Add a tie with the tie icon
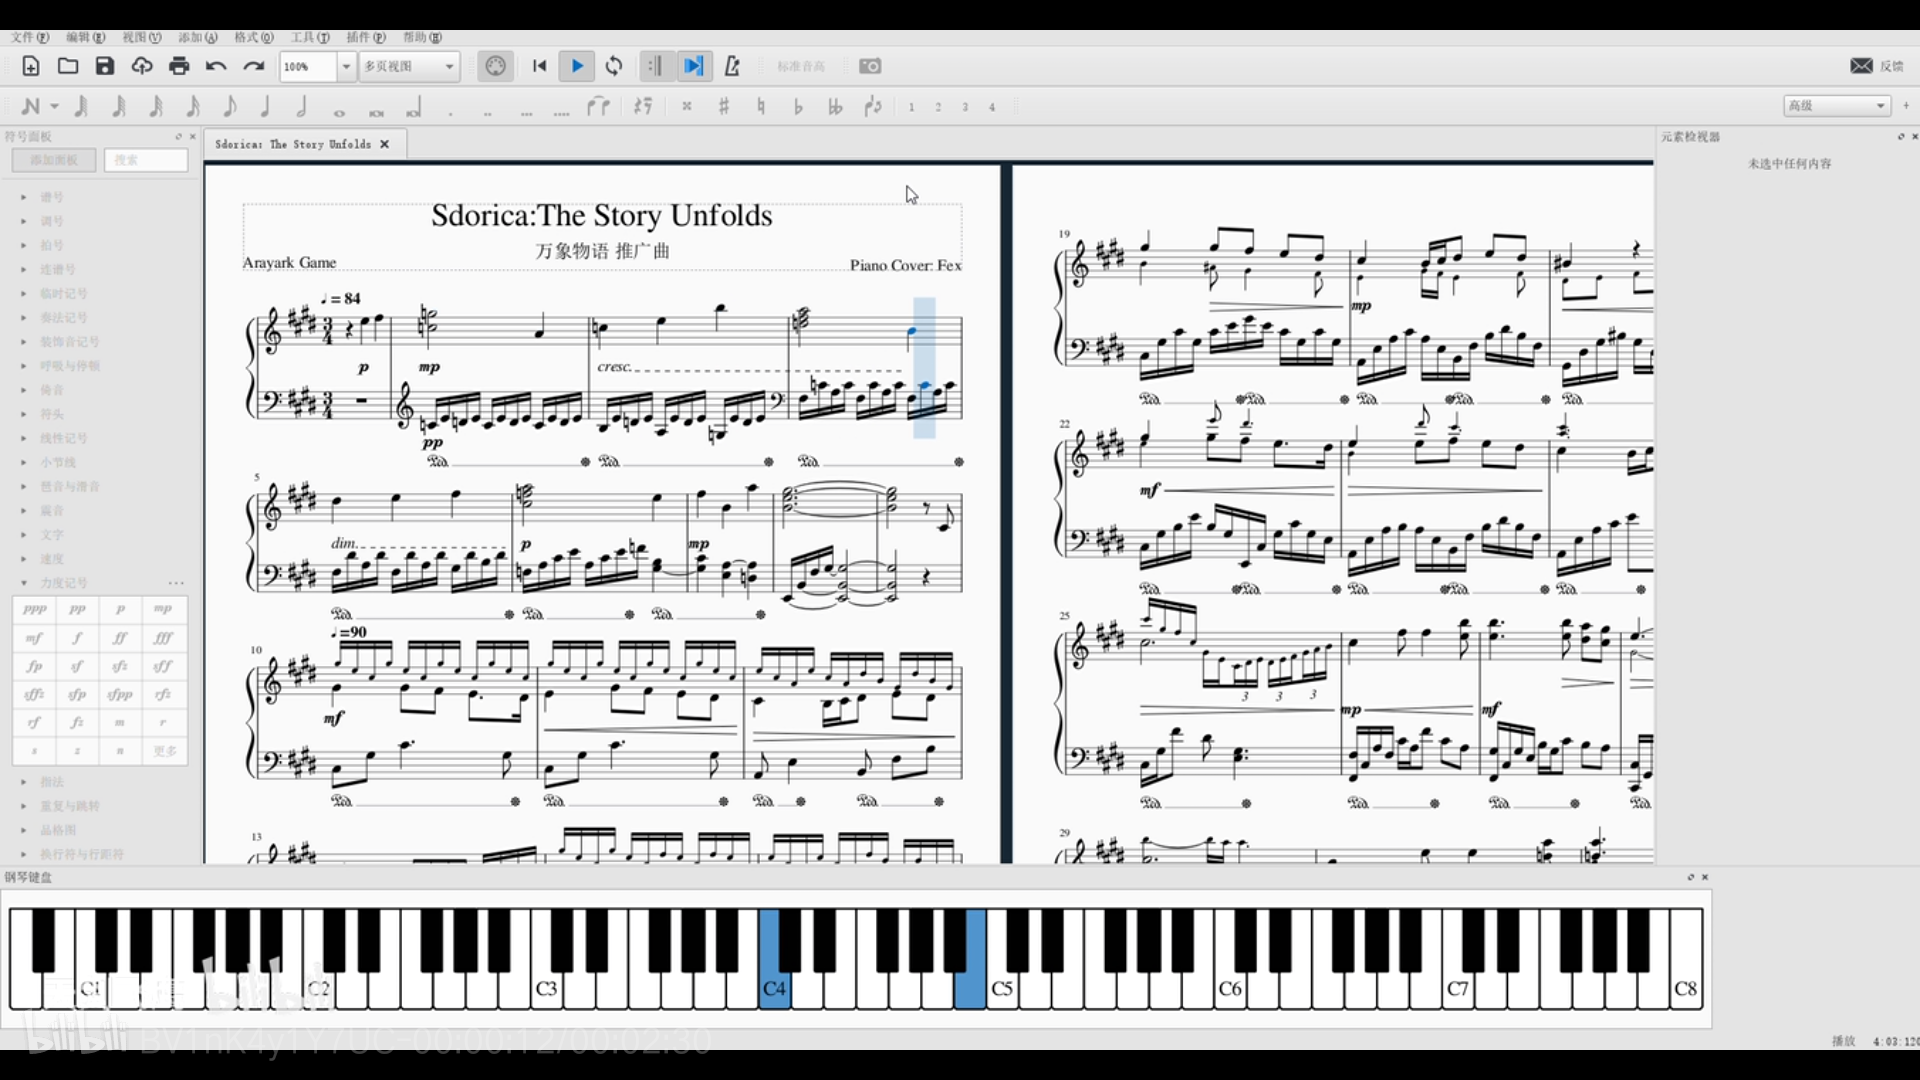 tap(598, 106)
